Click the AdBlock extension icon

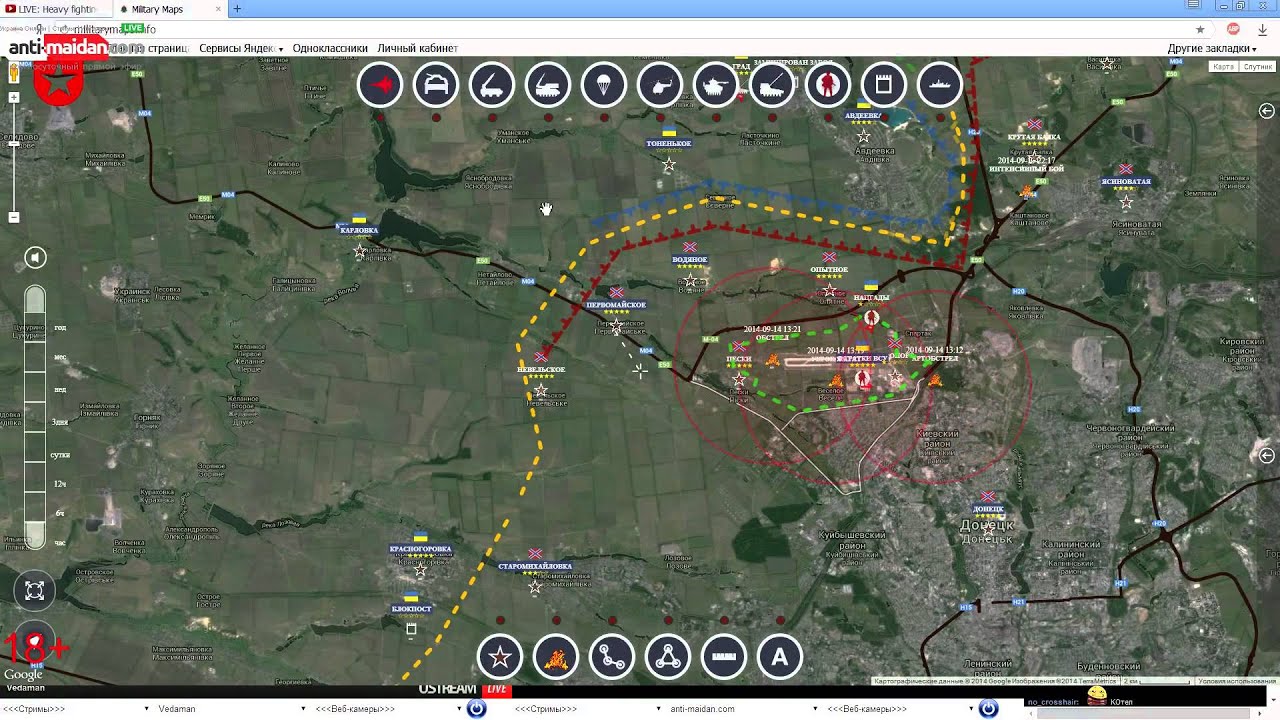pos(1234,29)
